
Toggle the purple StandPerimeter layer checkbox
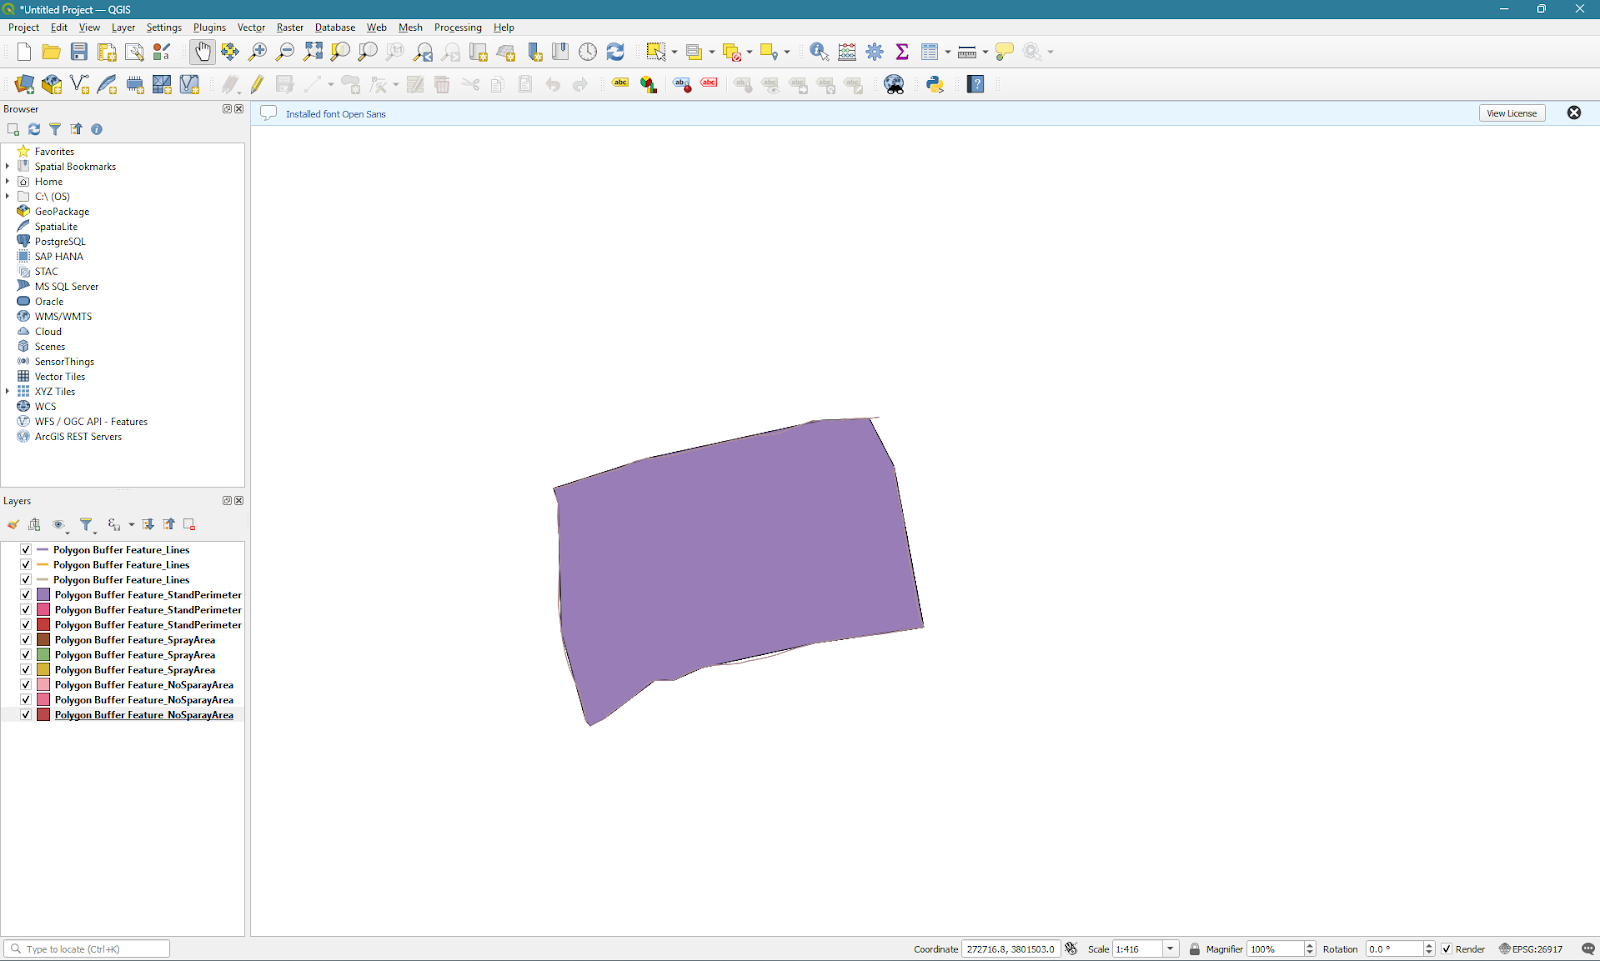[26, 595]
